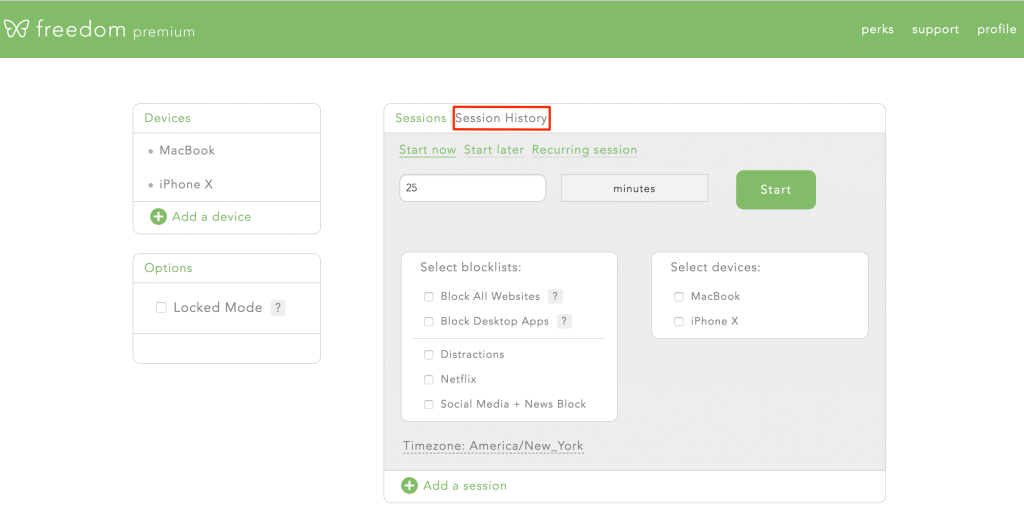This screenshot has width=1024, height=507.
Task: Open the support link in header
Action: [935, 29]
